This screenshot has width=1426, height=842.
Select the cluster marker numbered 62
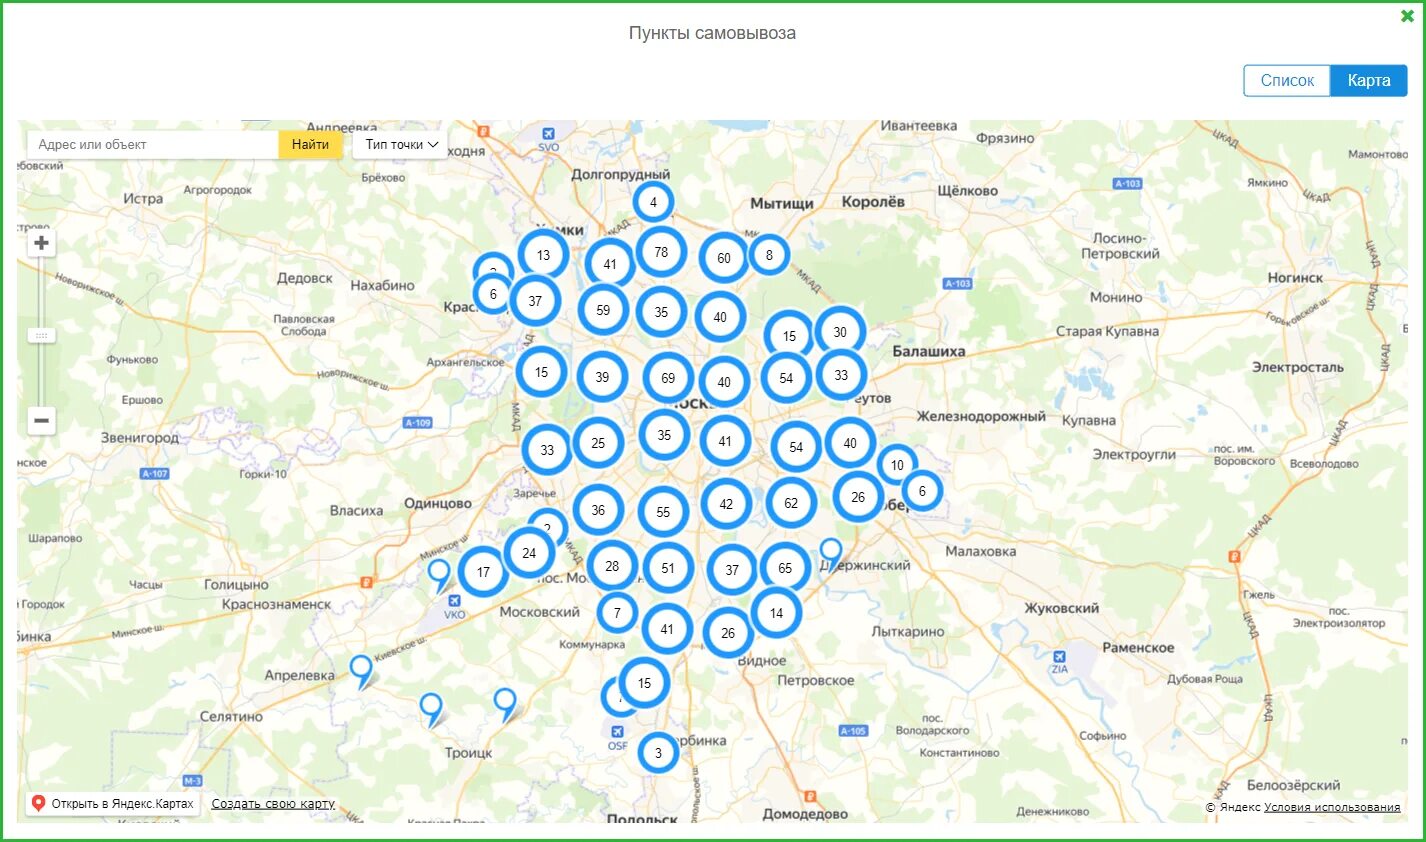[791, 503]
